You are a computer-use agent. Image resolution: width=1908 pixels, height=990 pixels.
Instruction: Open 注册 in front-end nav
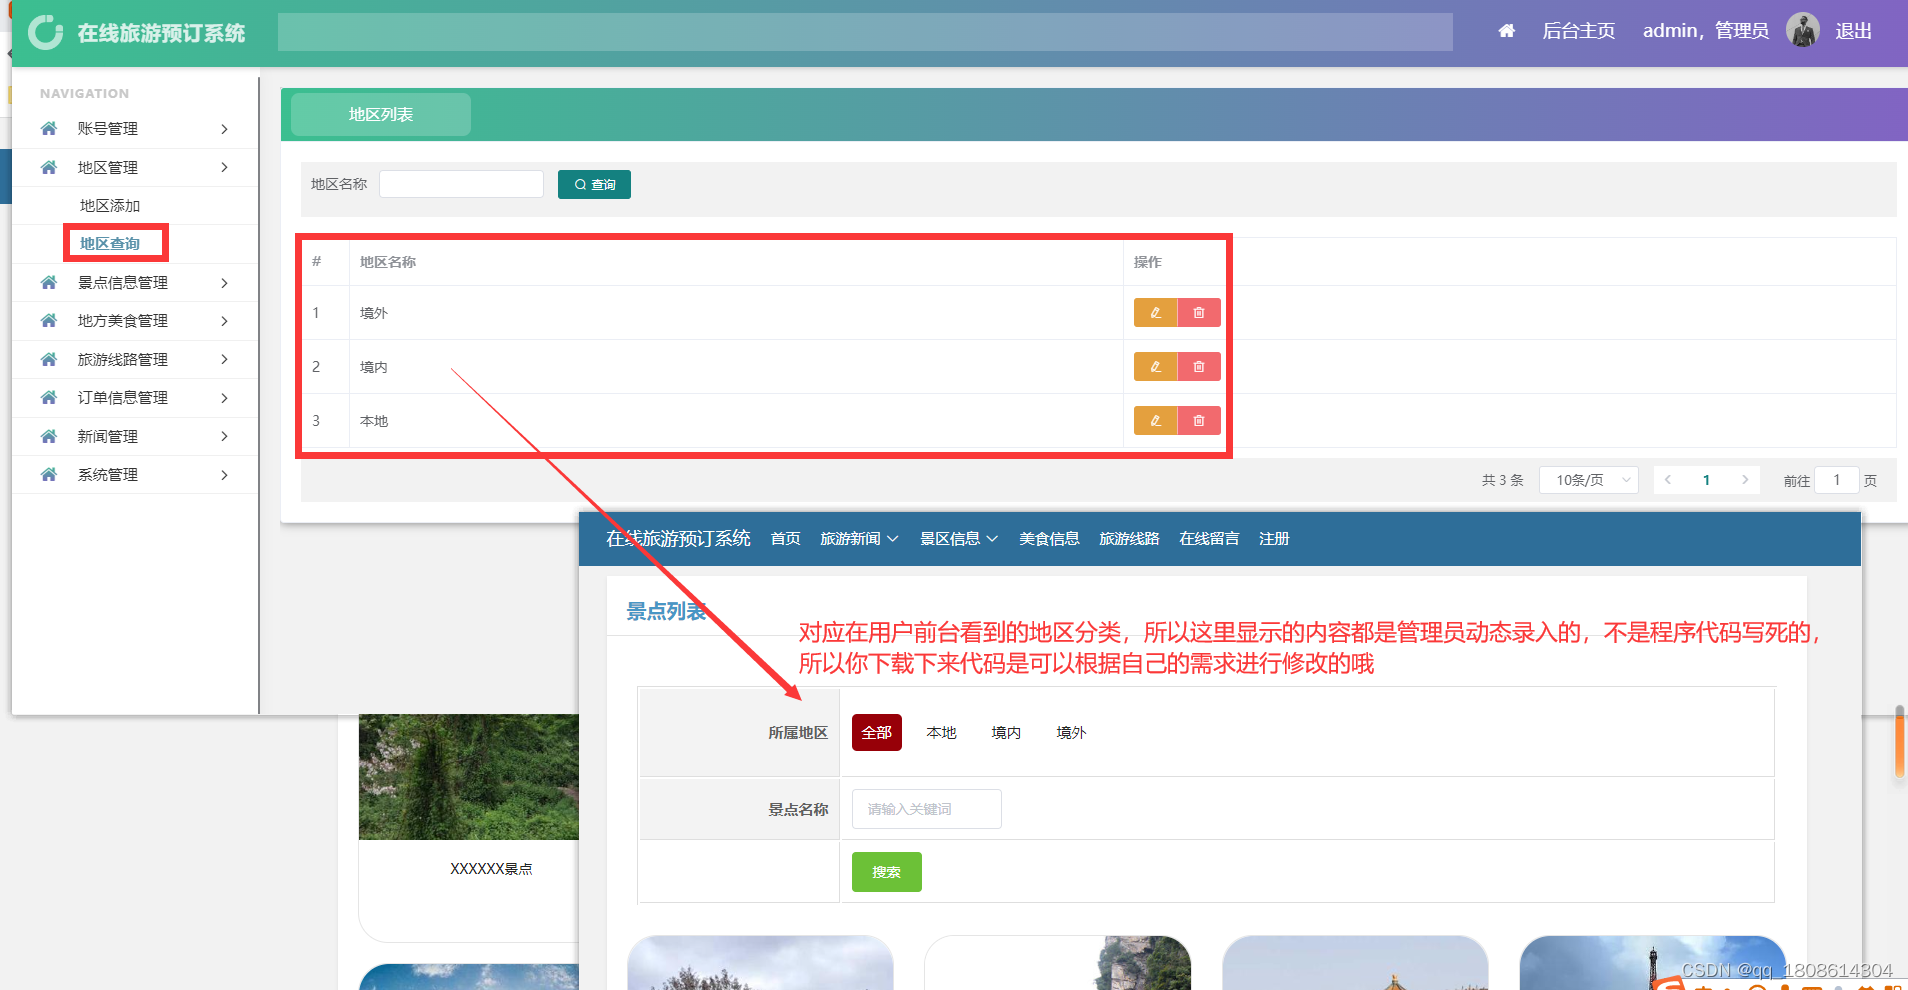tap(1274, 538)
